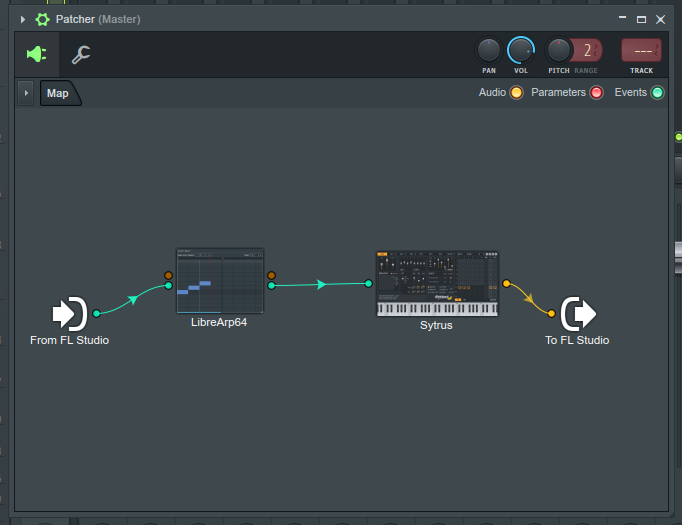Click the event cable arrow between LibreArp64 and Sytrus
Screen dimensions: 682x525
tap(321, 284)
